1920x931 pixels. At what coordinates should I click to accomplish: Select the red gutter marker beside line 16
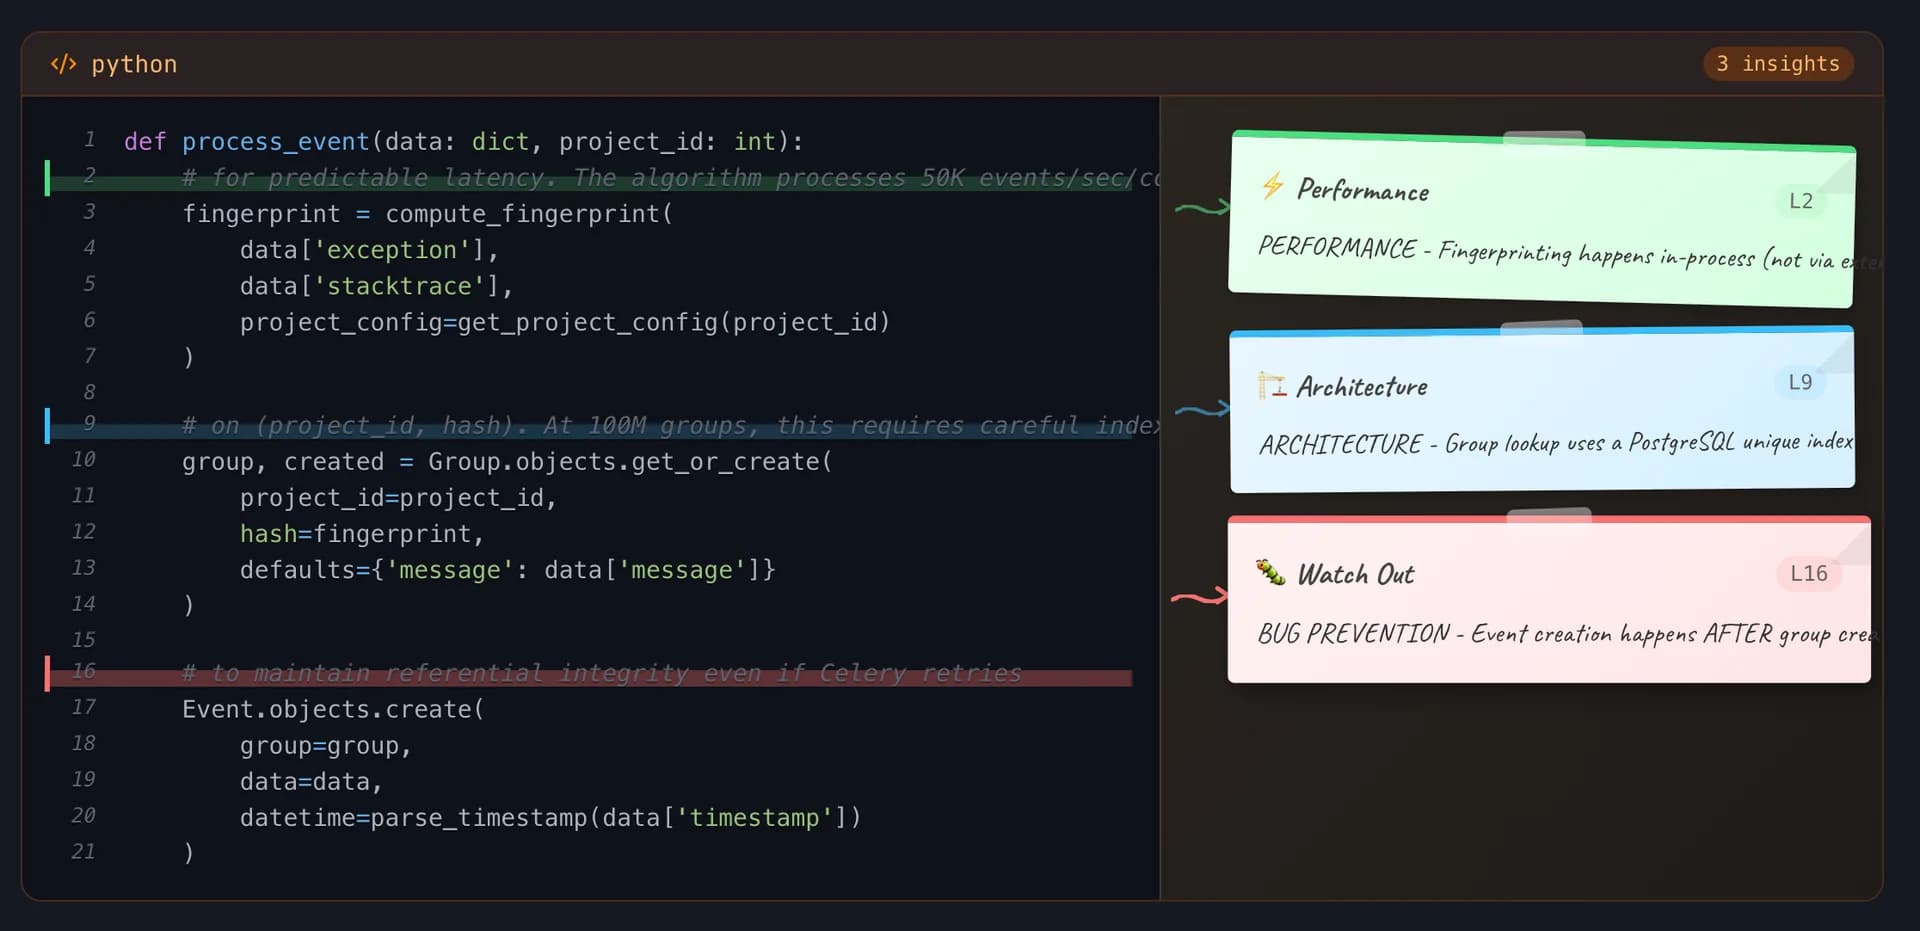point(48,673)
